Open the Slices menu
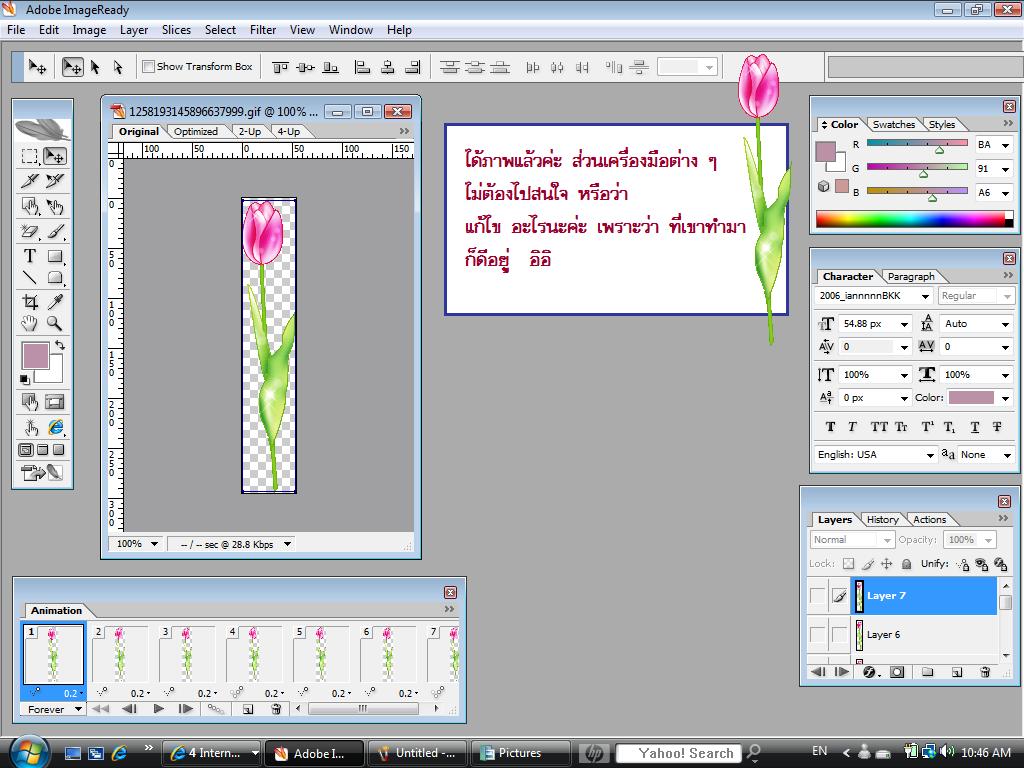The width and height of the screenshot is (1024, 768). [176, 30]
